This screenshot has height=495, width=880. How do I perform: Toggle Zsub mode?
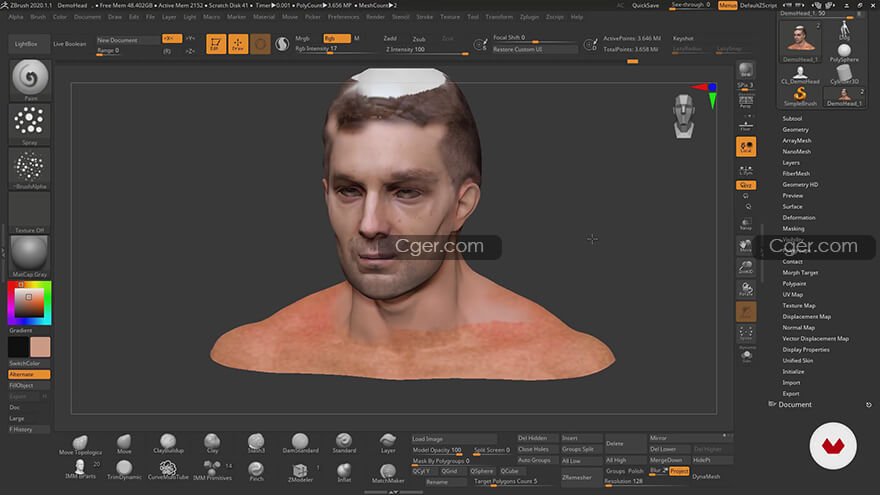coord(419,39)
